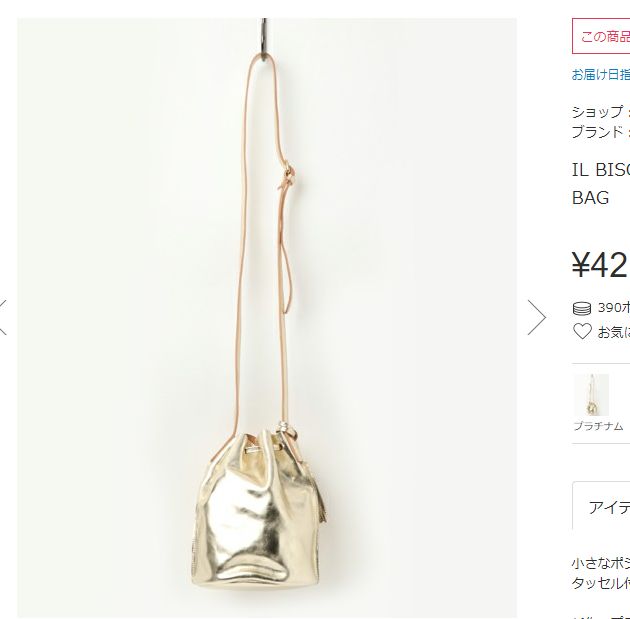The height and width of the screenshot is (619, 630).
Task: Click the プラチナム color label
Action: 598,426
